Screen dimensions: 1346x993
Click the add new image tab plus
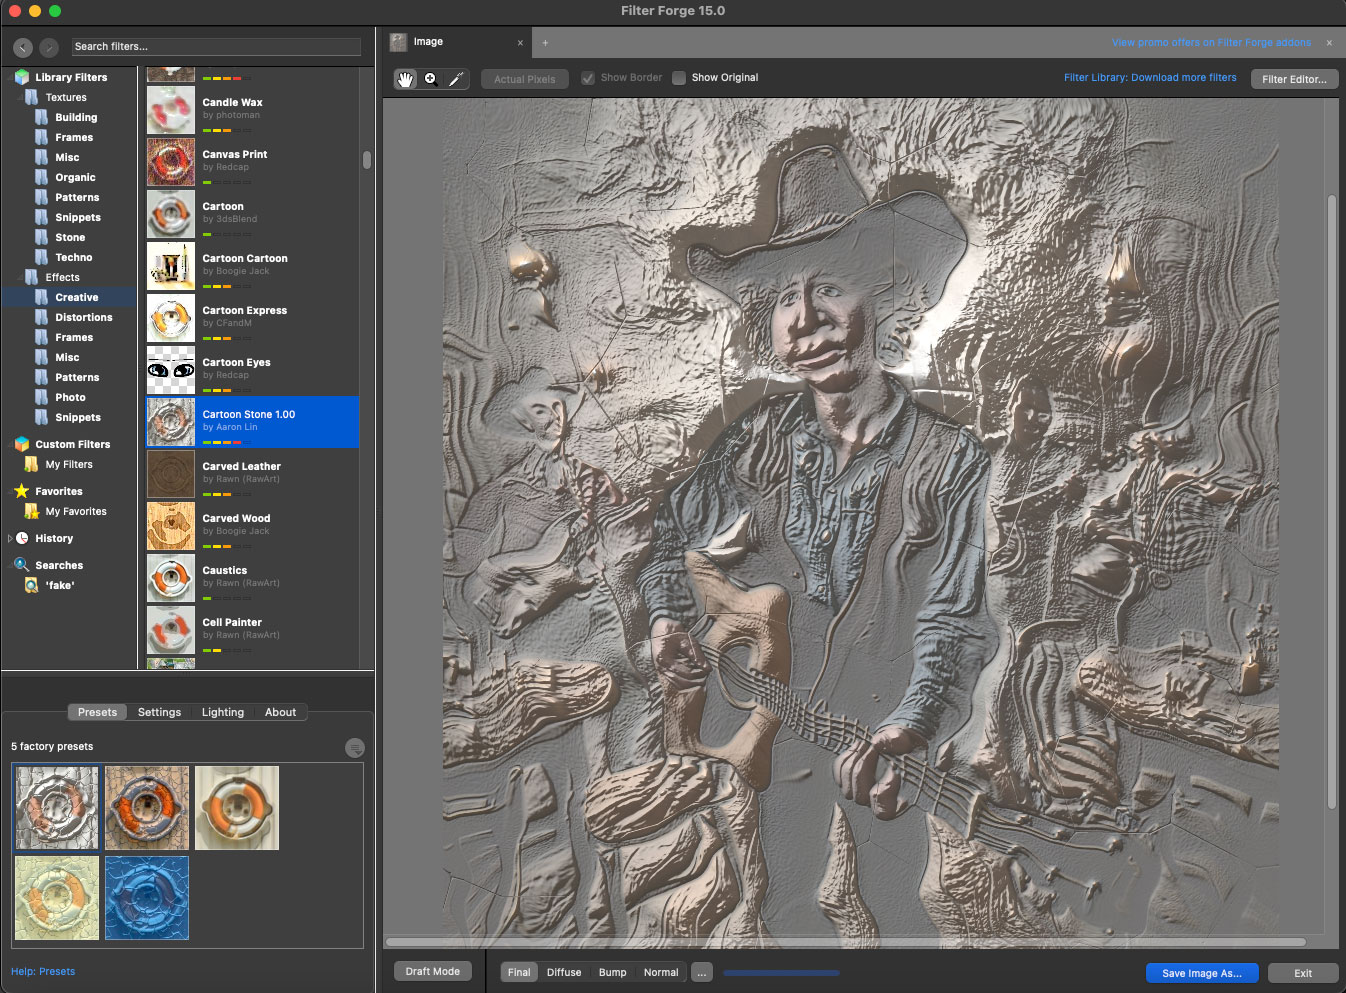tap(545, 43)
